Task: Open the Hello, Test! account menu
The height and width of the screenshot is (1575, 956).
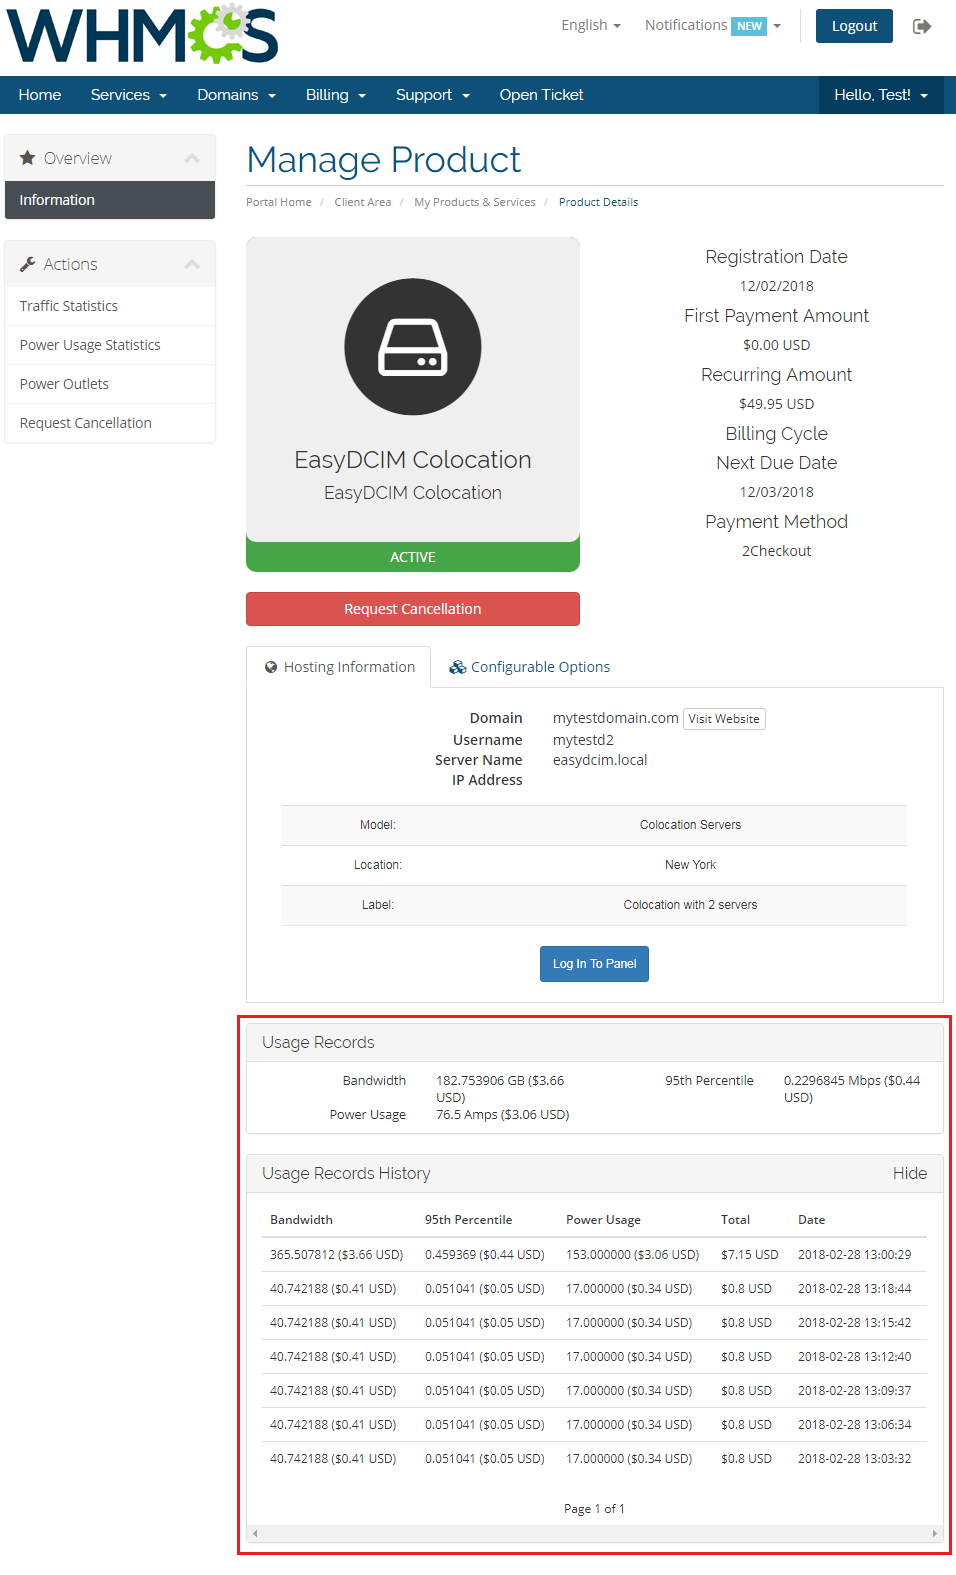Action: click(881, 95)
